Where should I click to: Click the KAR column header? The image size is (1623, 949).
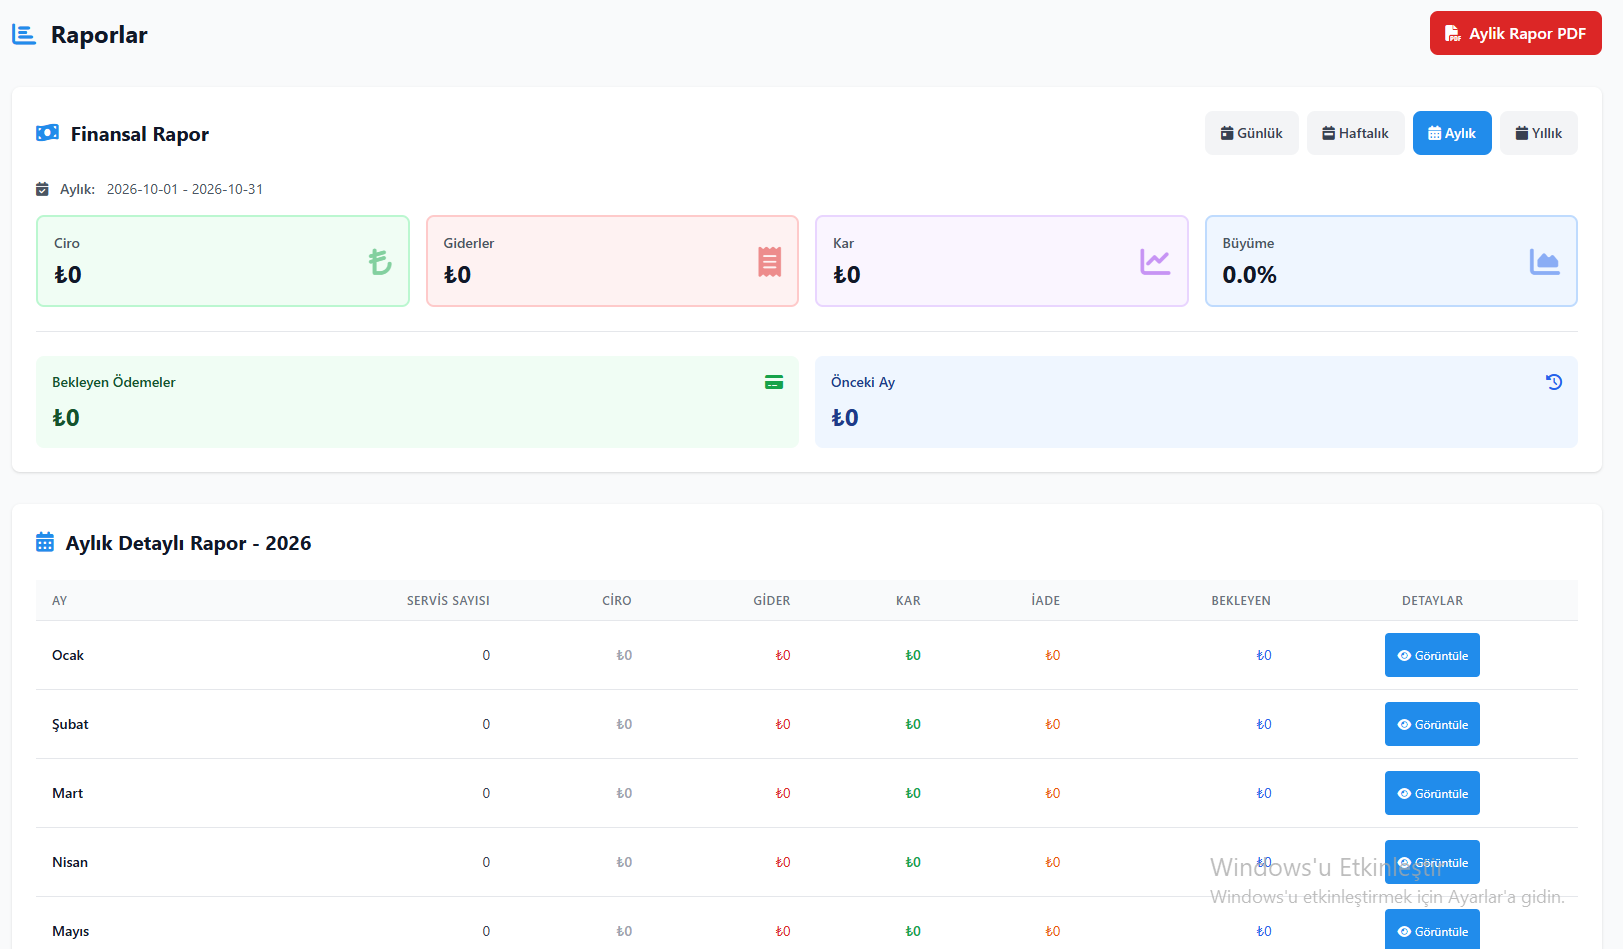click(x=908, y=601)
